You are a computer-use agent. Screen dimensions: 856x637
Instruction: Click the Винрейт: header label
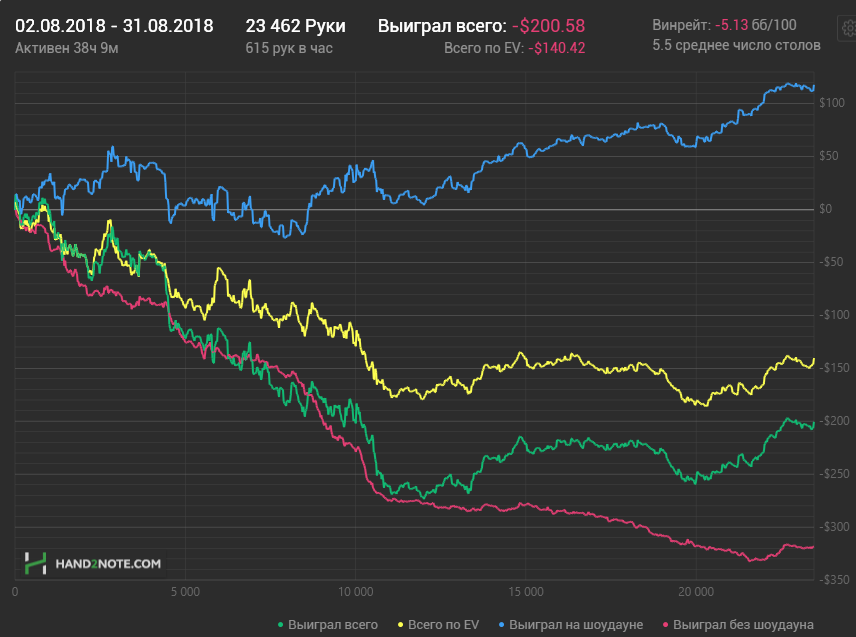[x=681, y=25]
